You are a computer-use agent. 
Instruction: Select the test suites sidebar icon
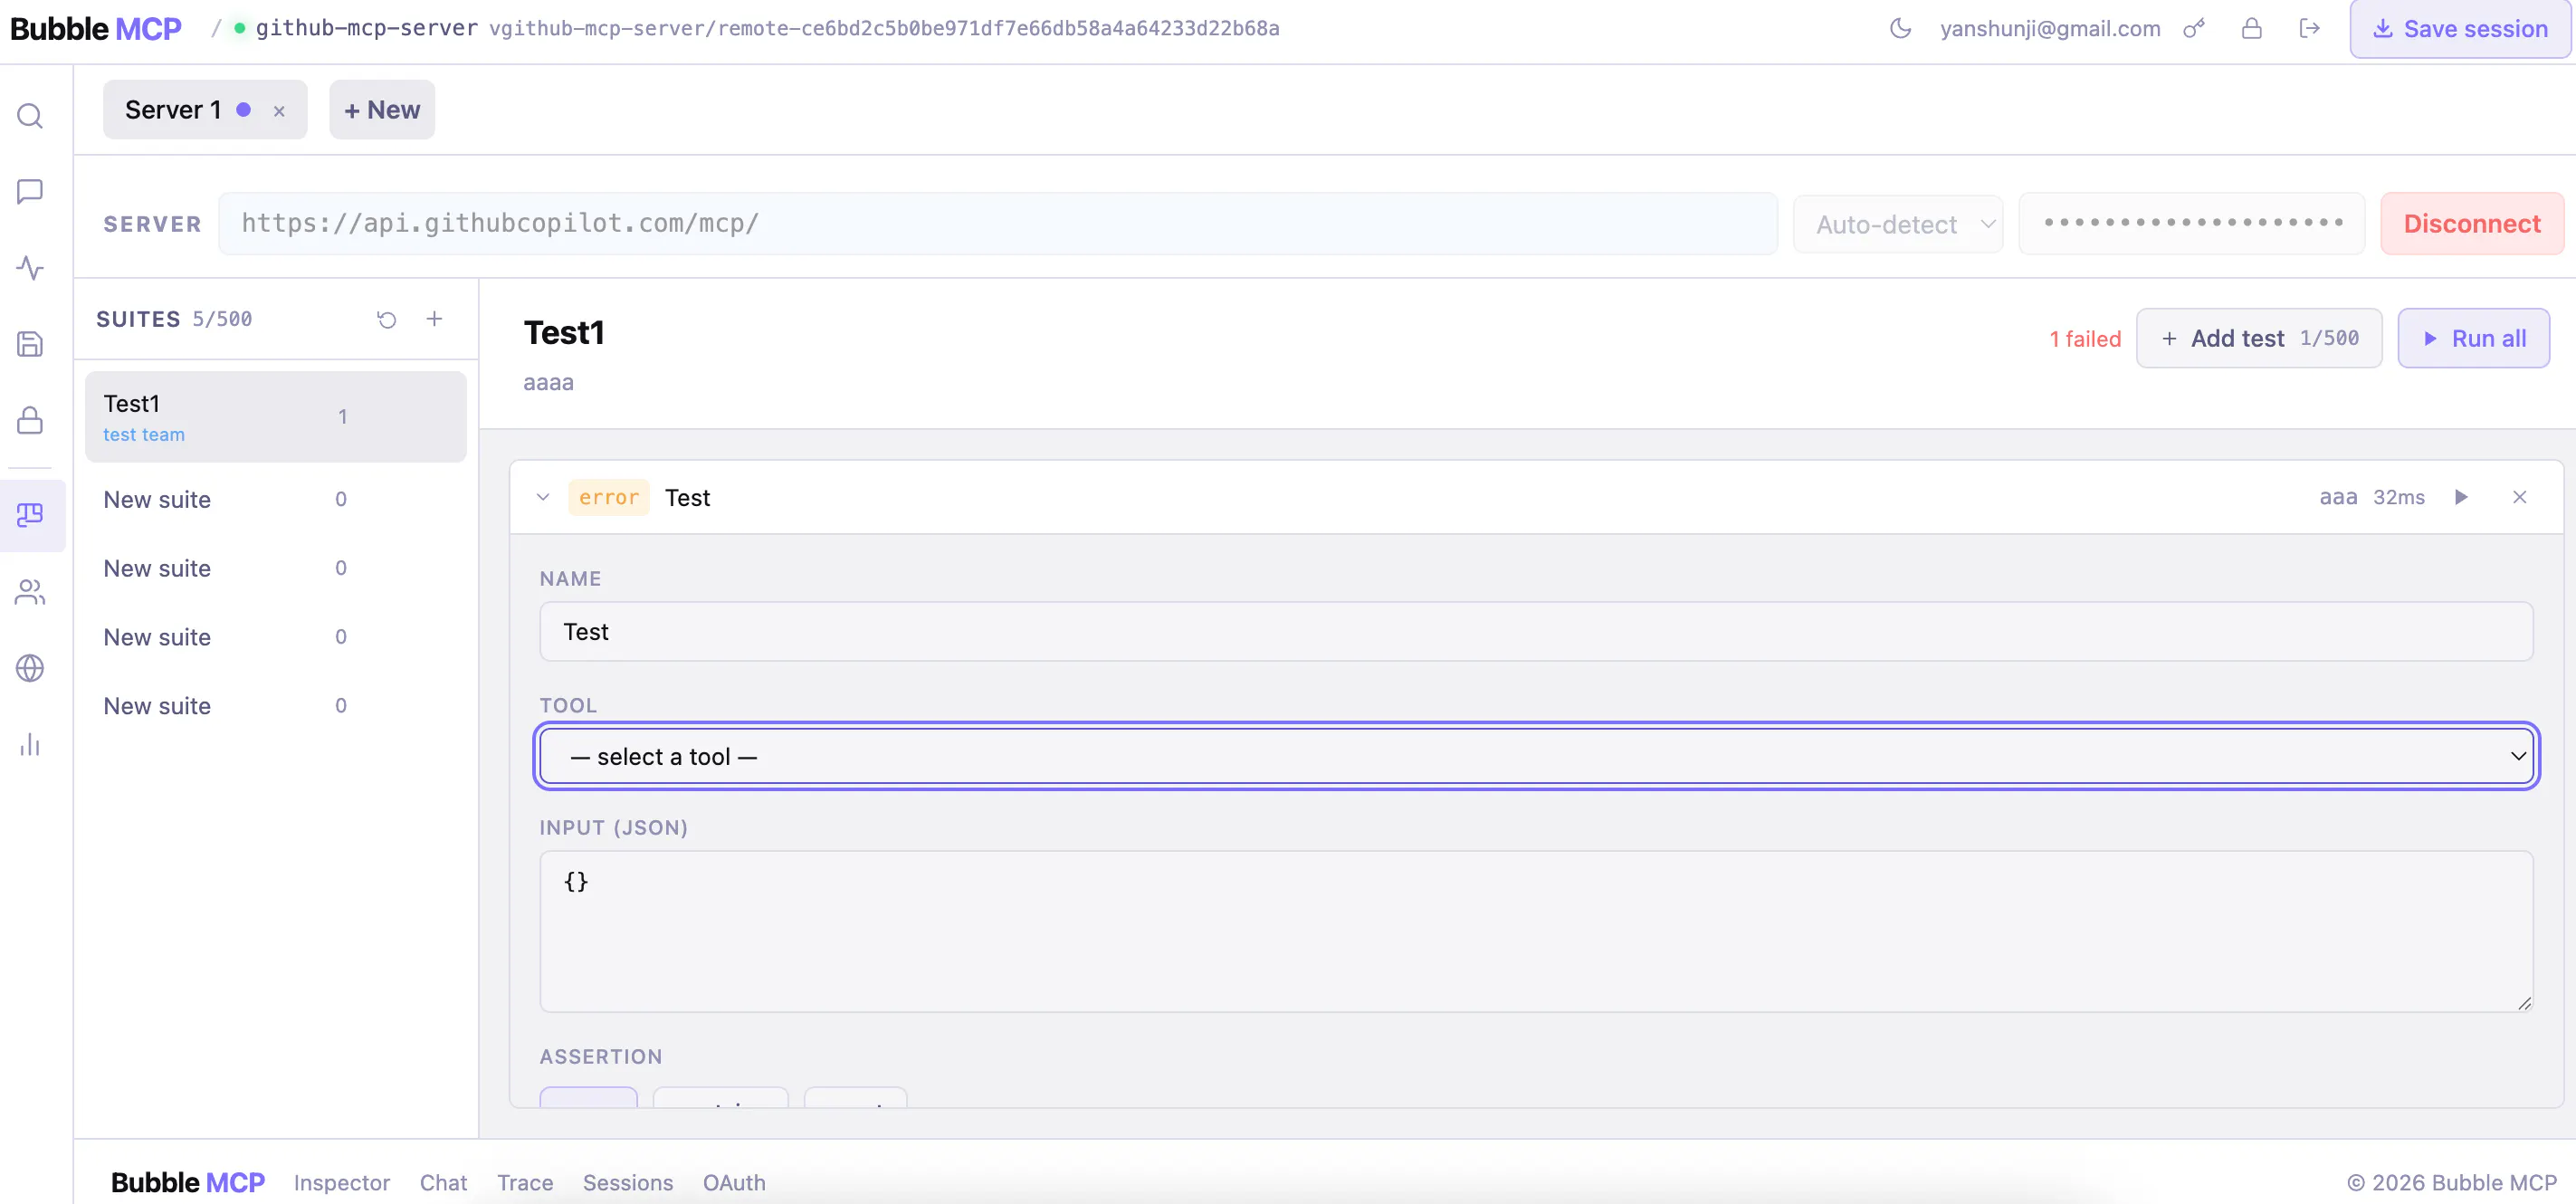click(x=30, y=515)
